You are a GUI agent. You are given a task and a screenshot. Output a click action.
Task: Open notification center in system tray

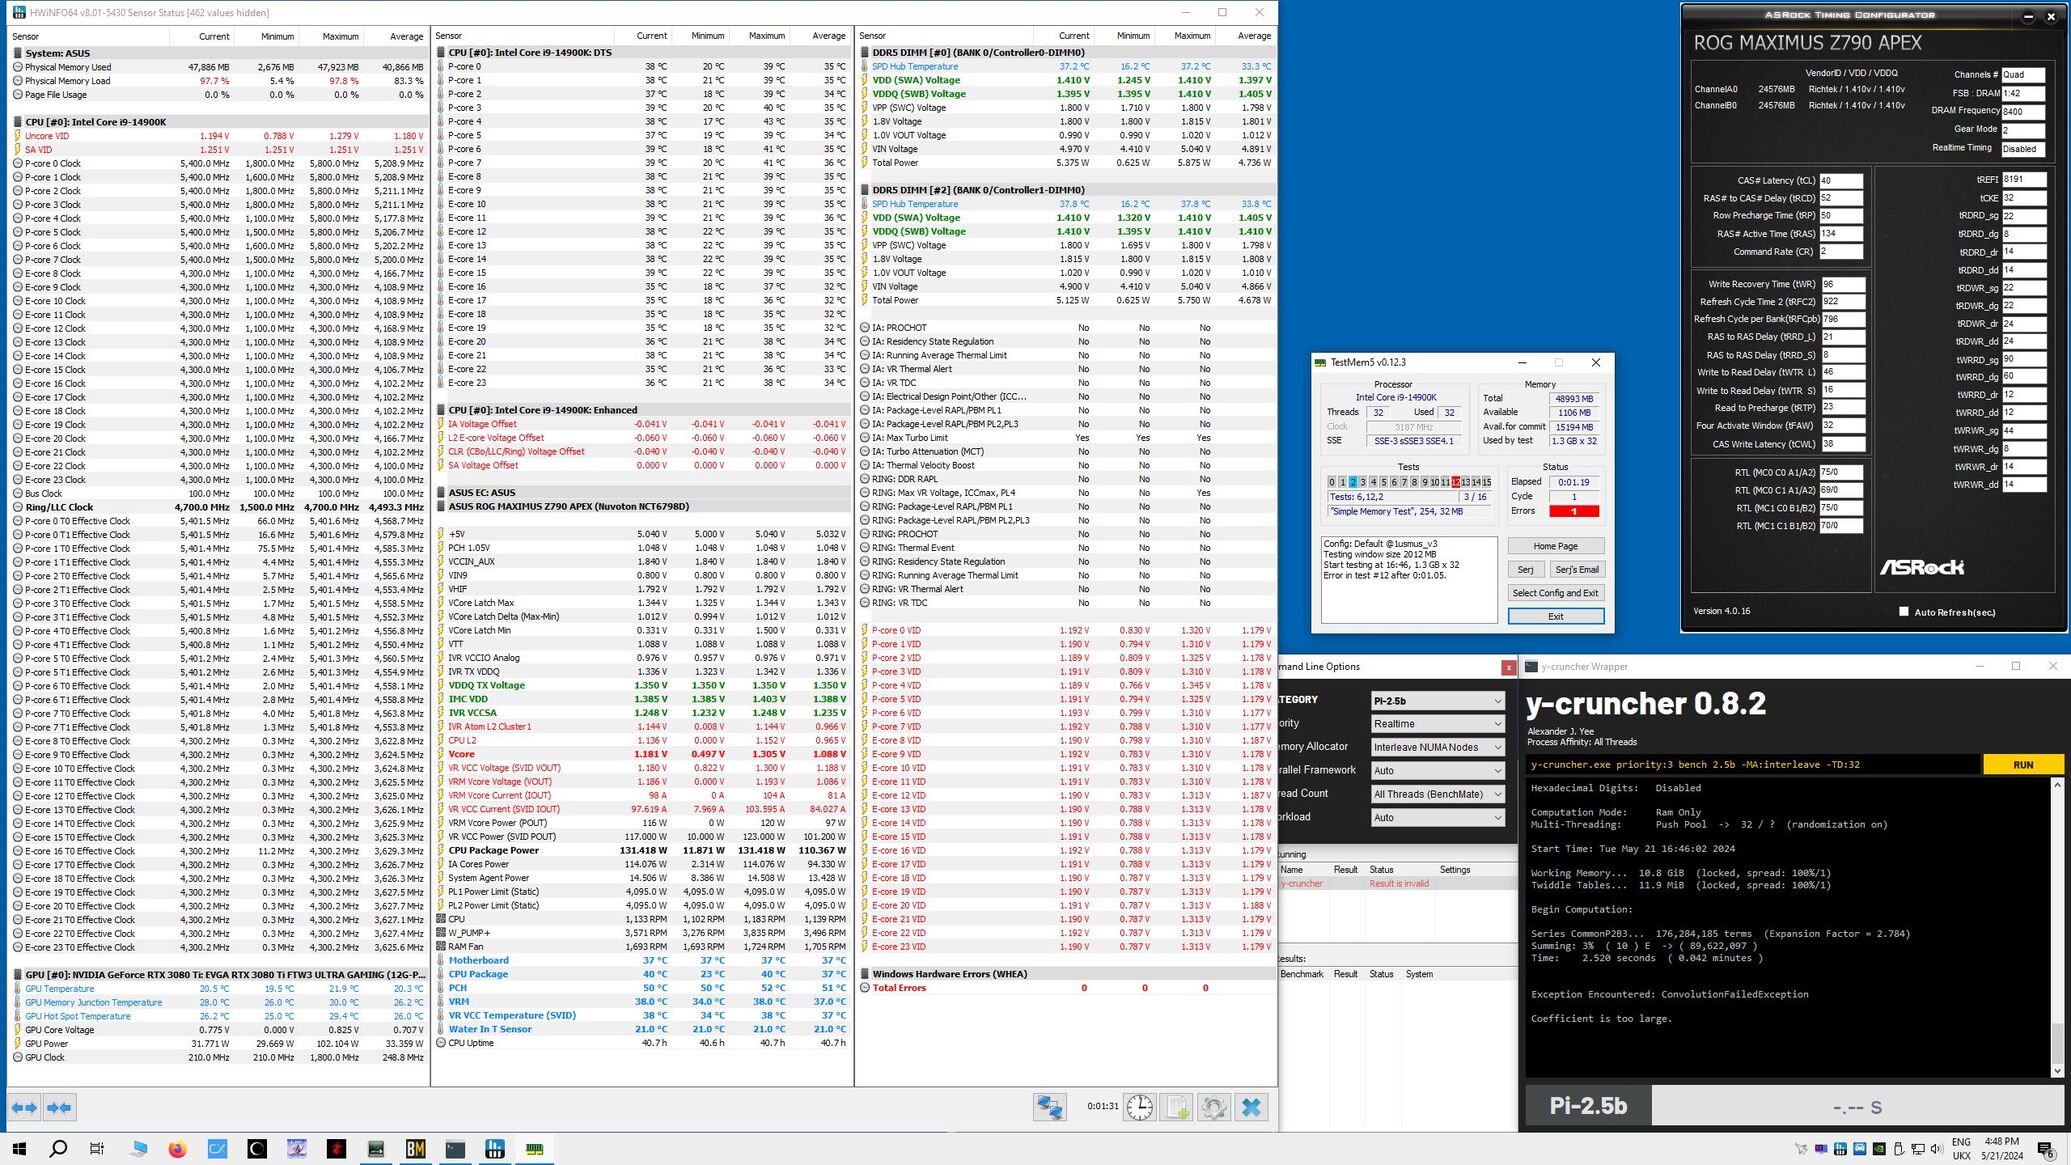2046,1149
